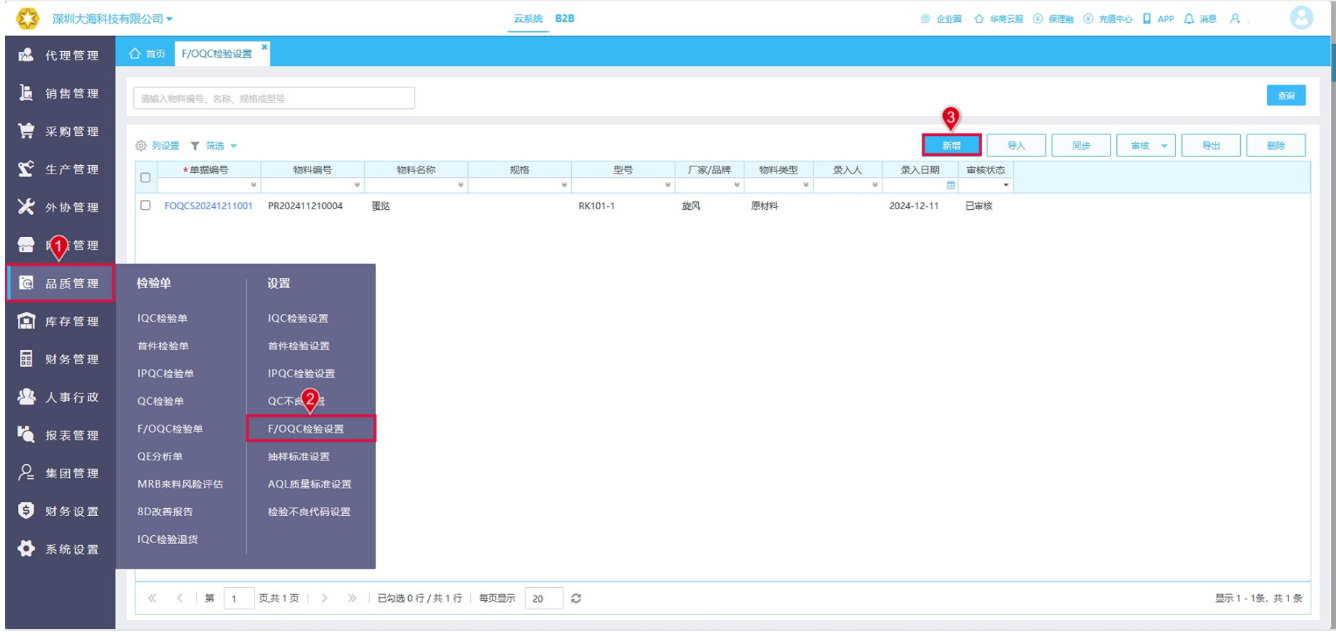The image size is (1336, 636).
Task: Open the 集团管理 sidebar module
Action: pyautogui.click(x=60, y=474)
